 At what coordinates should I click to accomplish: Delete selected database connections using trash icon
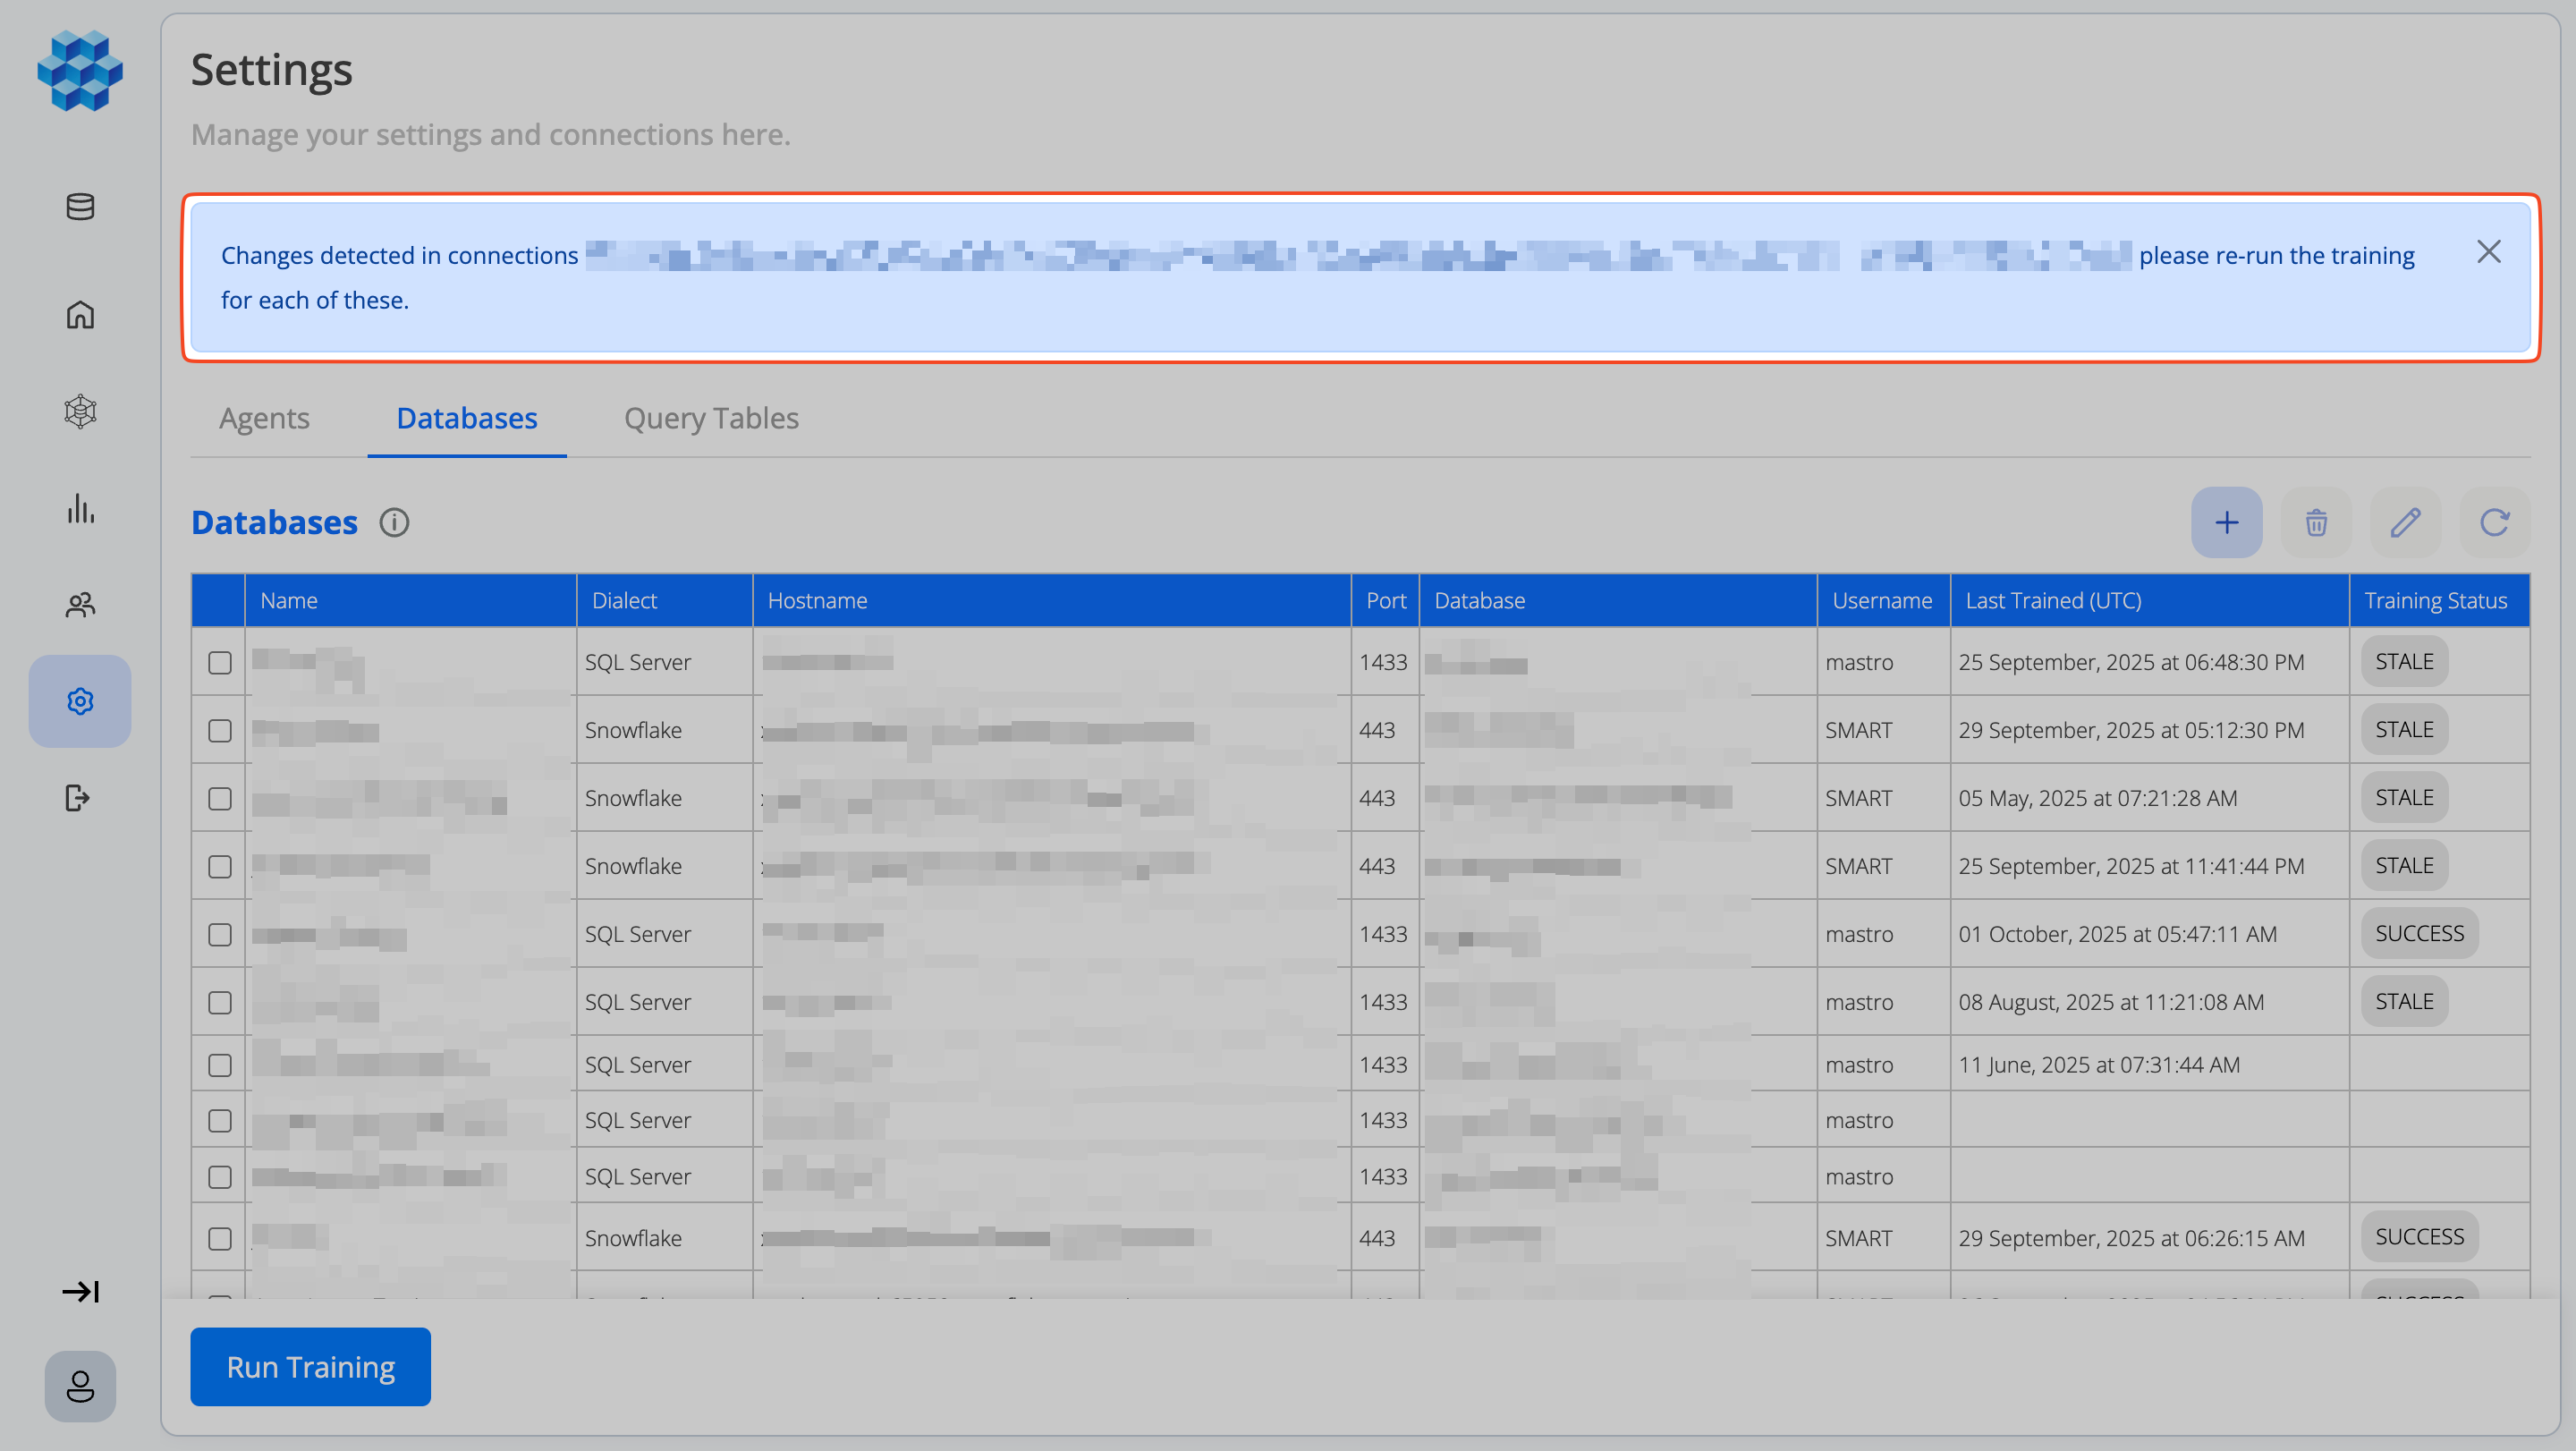click(2316, 522)
